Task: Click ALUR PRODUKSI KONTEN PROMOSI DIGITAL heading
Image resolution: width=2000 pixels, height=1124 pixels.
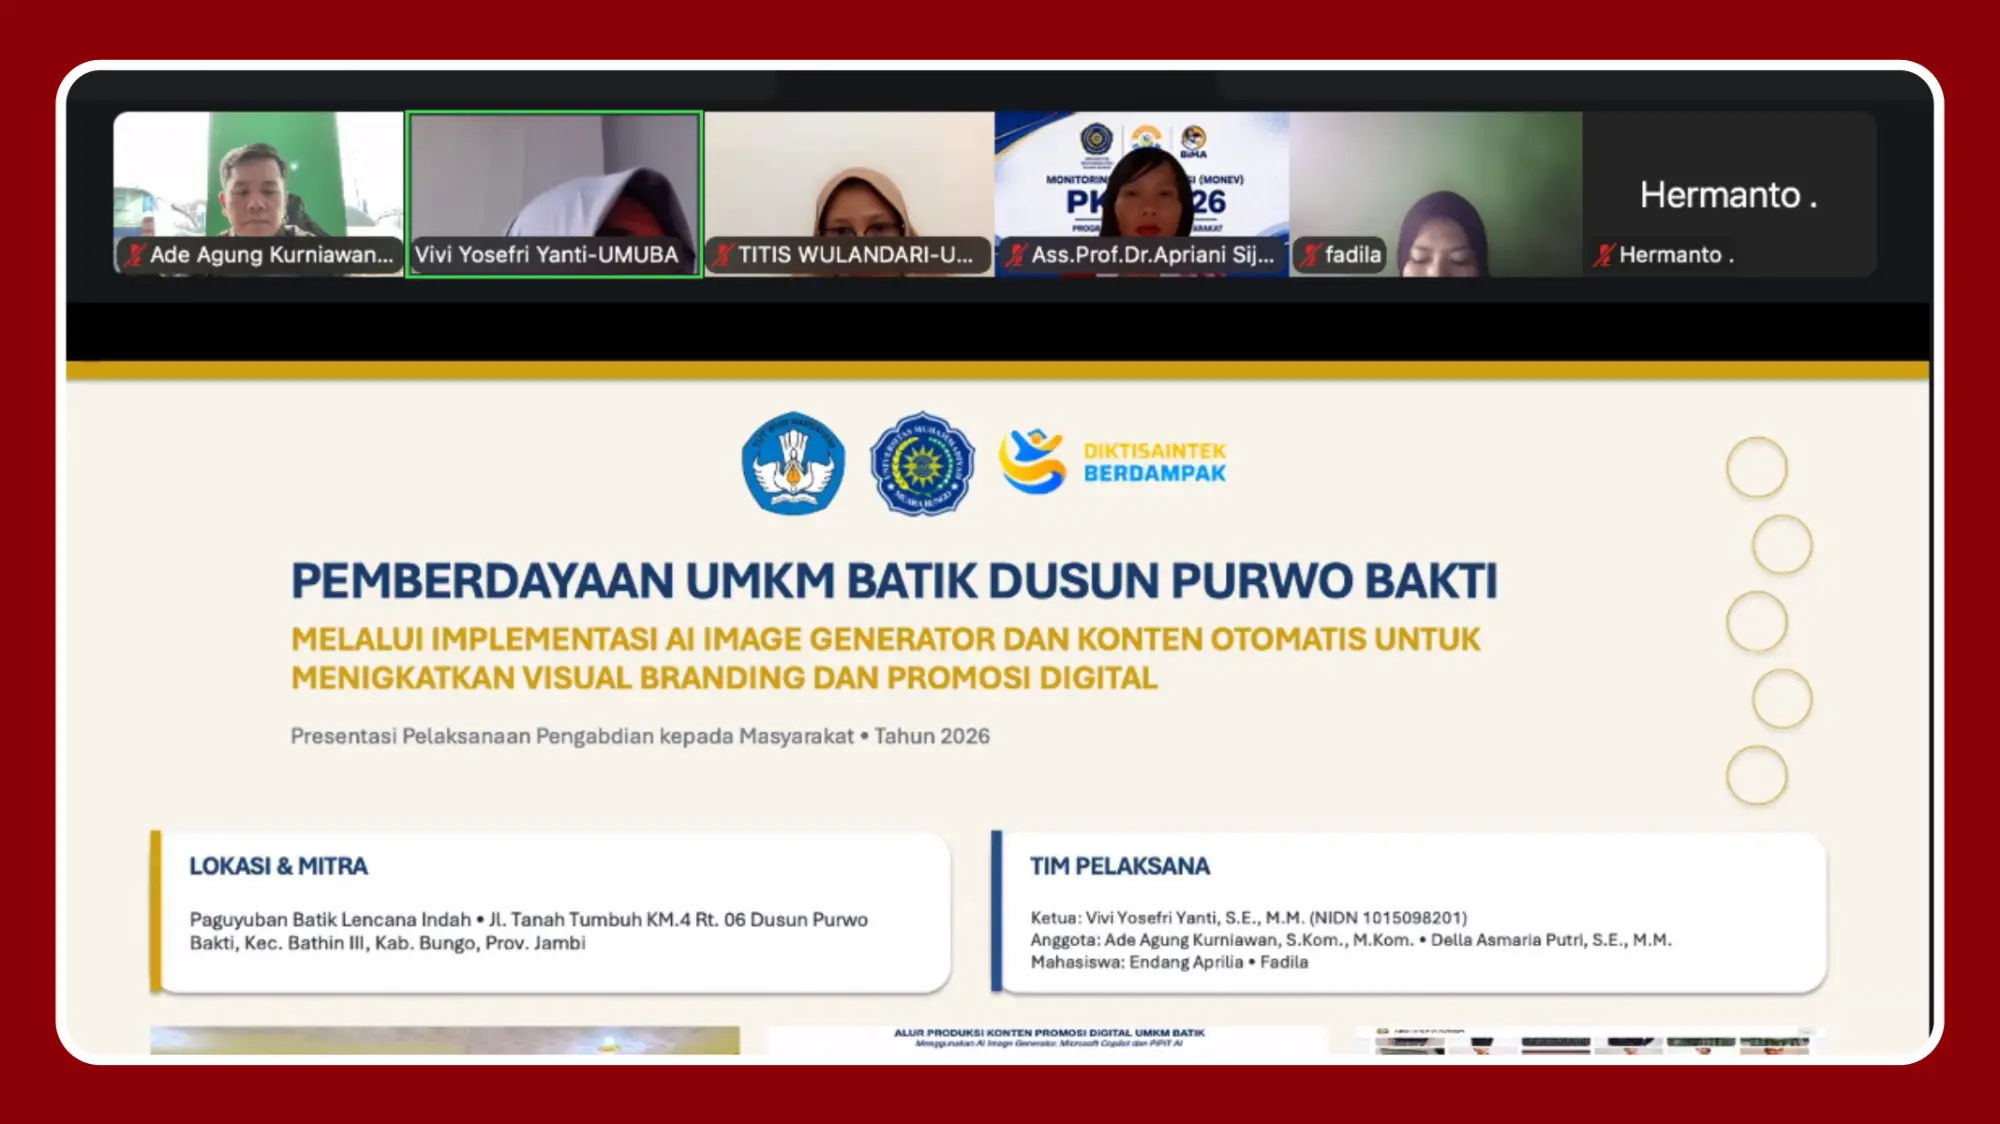Action: click(1049, 1033)
